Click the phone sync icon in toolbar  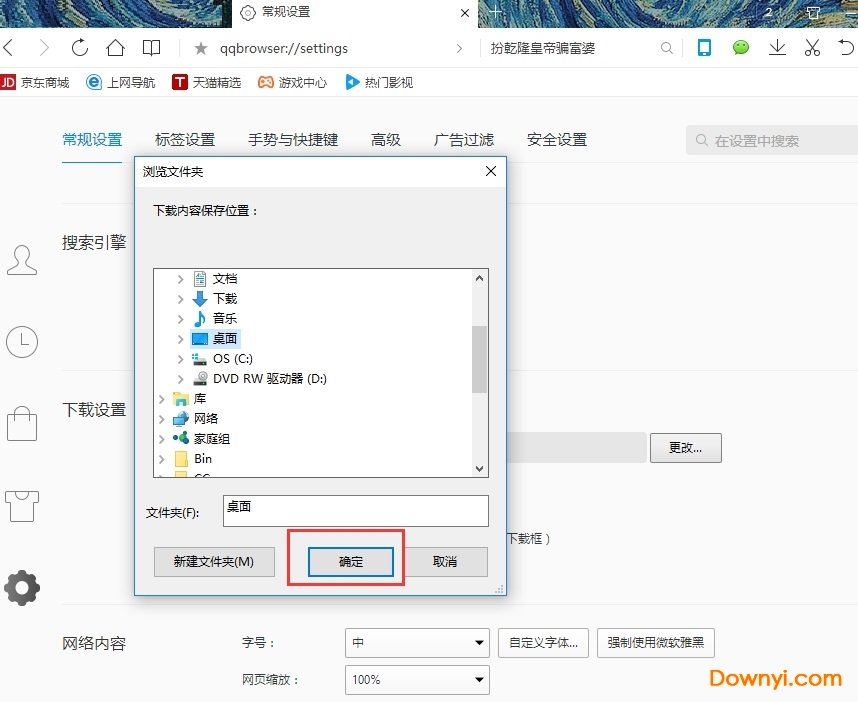point(704,47)
